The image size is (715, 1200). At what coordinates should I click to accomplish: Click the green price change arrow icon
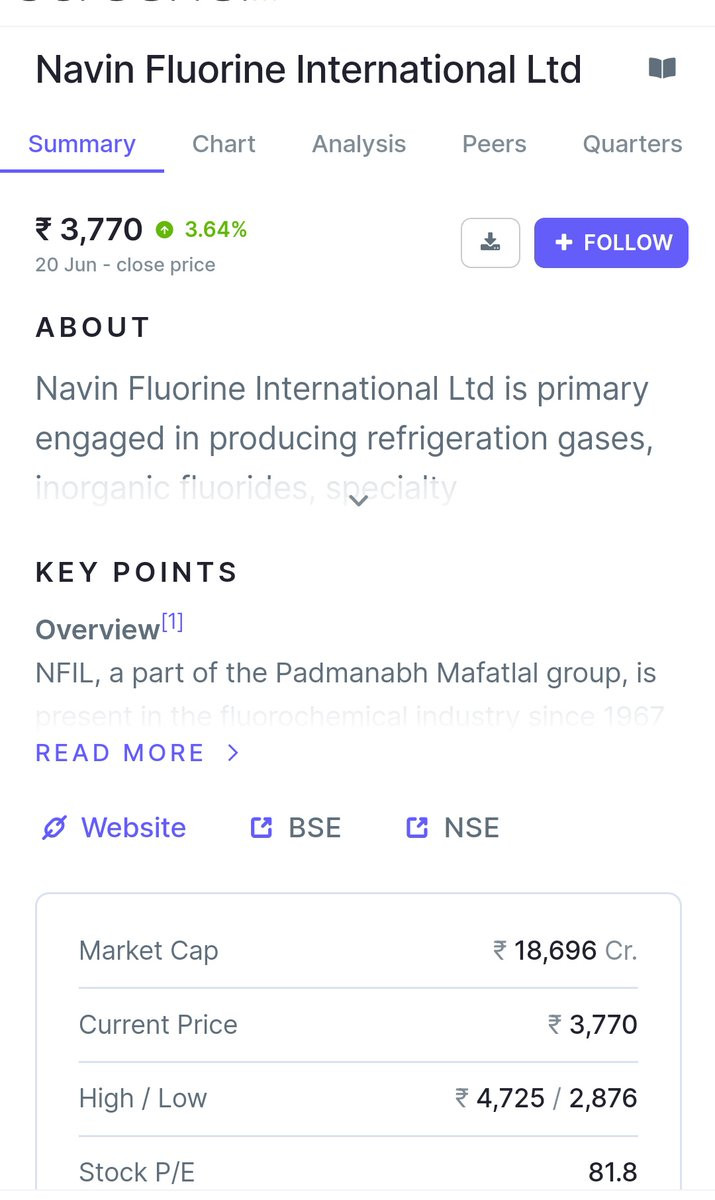164,230
